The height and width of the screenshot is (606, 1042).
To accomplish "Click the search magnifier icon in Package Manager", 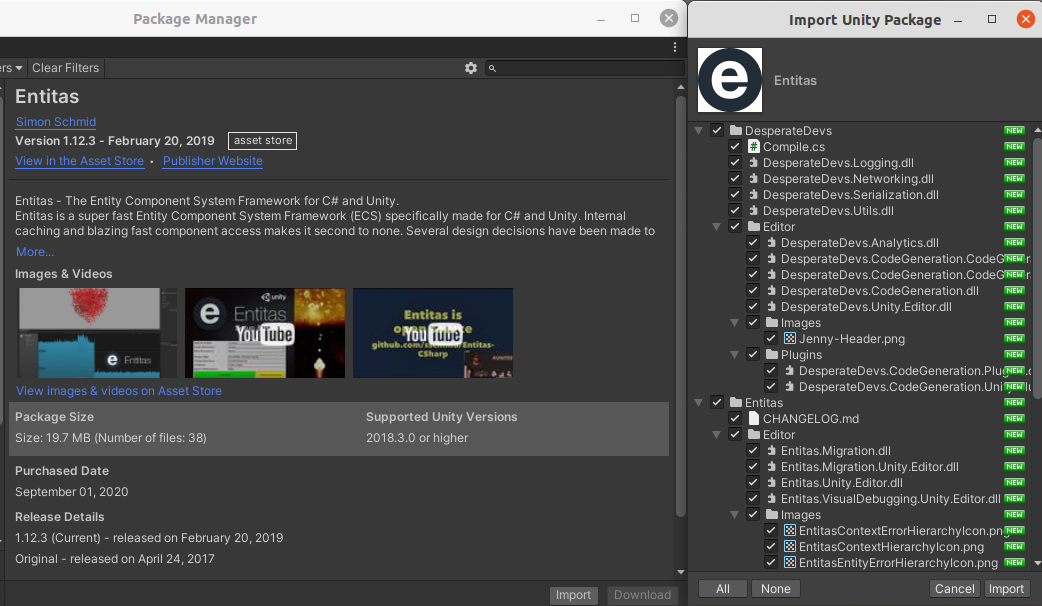I will pyautogui.click(x=492, y=68).
